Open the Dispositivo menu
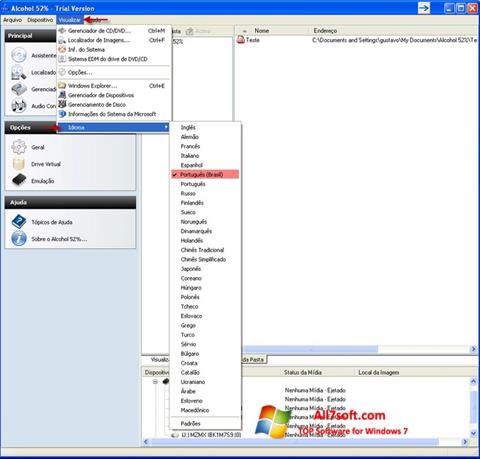Viewport: 480px width, 459px height. click(x=40, y=20)
